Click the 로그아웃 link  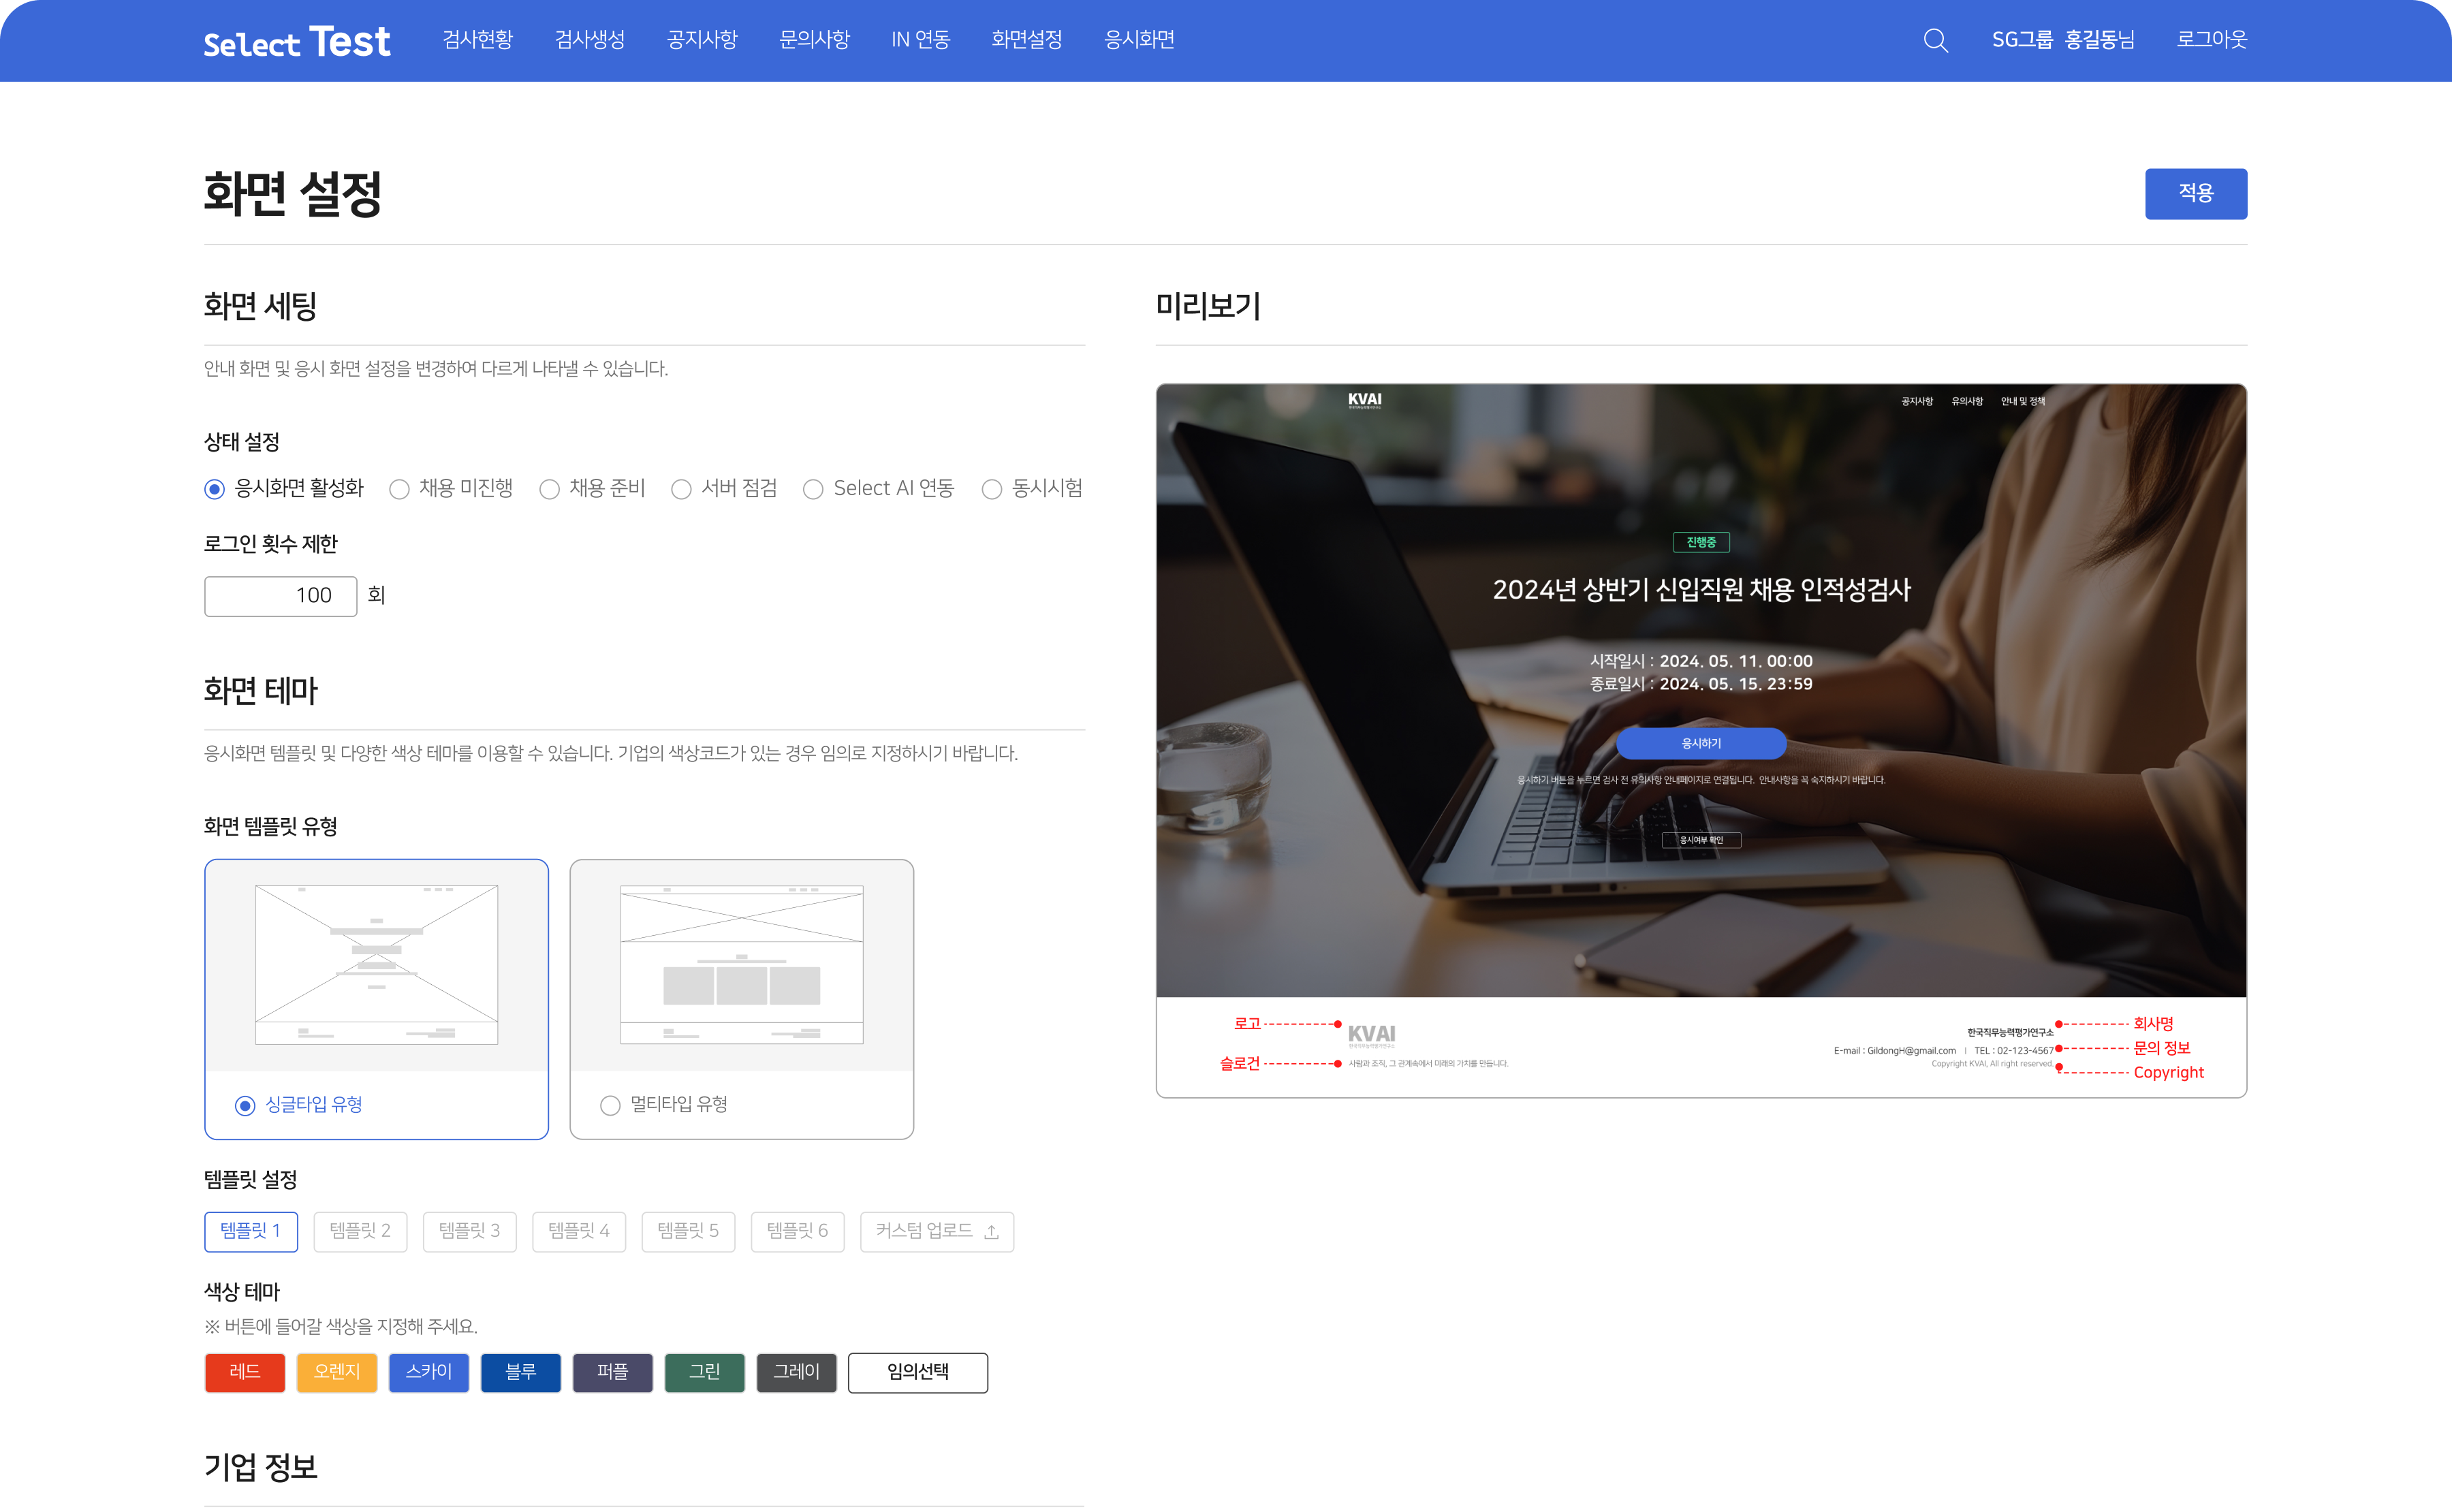click(2212, 40)
